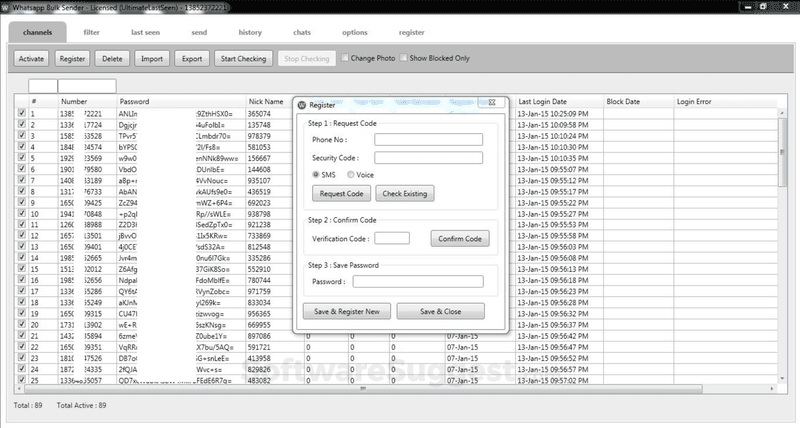Screen dimensions: 800x428
Task: Click the Verification Code input box
Action: point(392,238)
